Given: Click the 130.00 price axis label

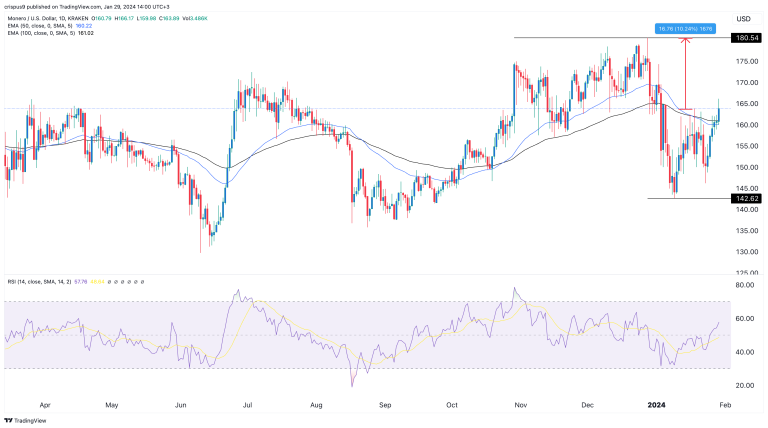Looking at the screenshot, I should point(748,252).
